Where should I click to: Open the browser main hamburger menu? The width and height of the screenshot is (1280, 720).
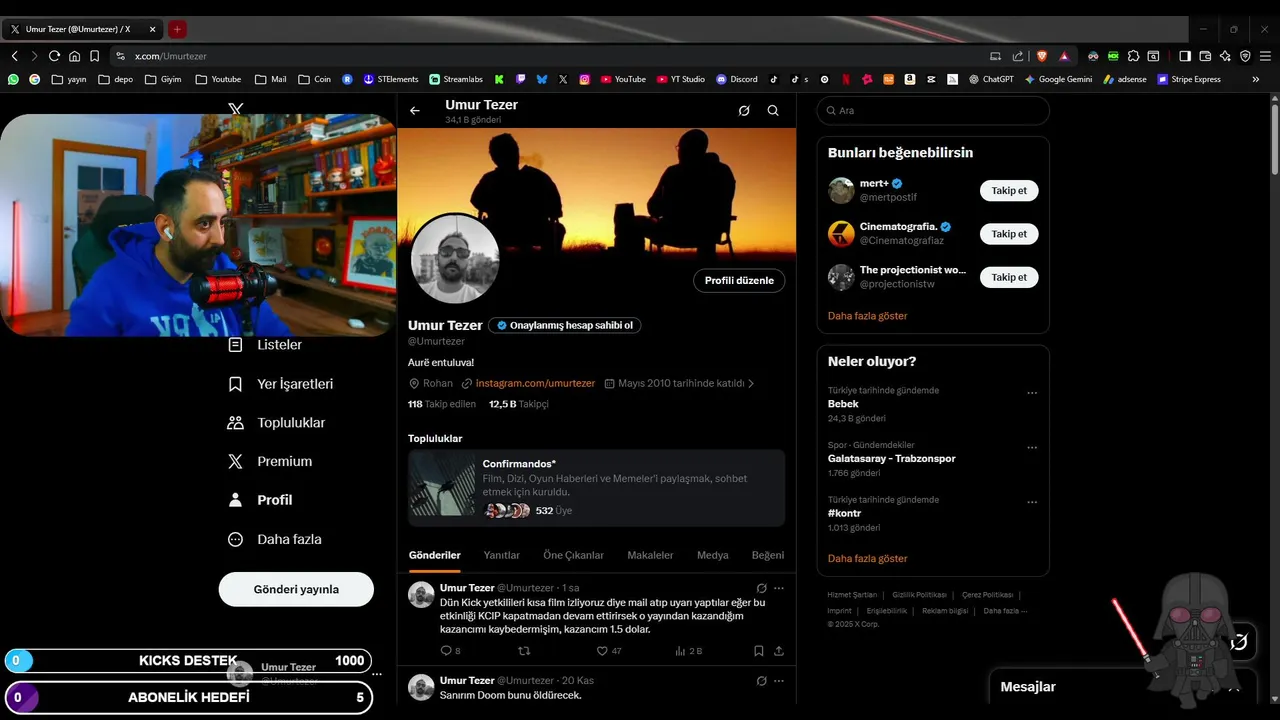point(1265,56)
